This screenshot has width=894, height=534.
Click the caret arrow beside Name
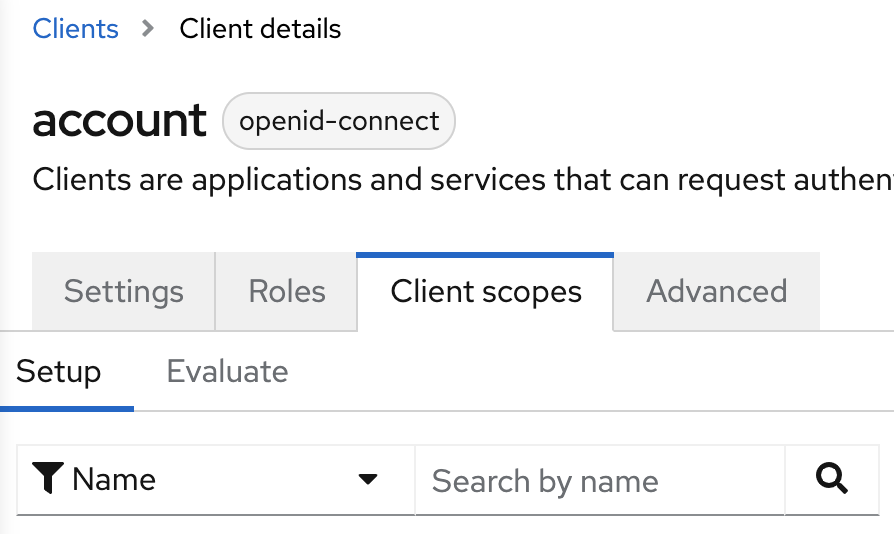click(x=368, y=479)
